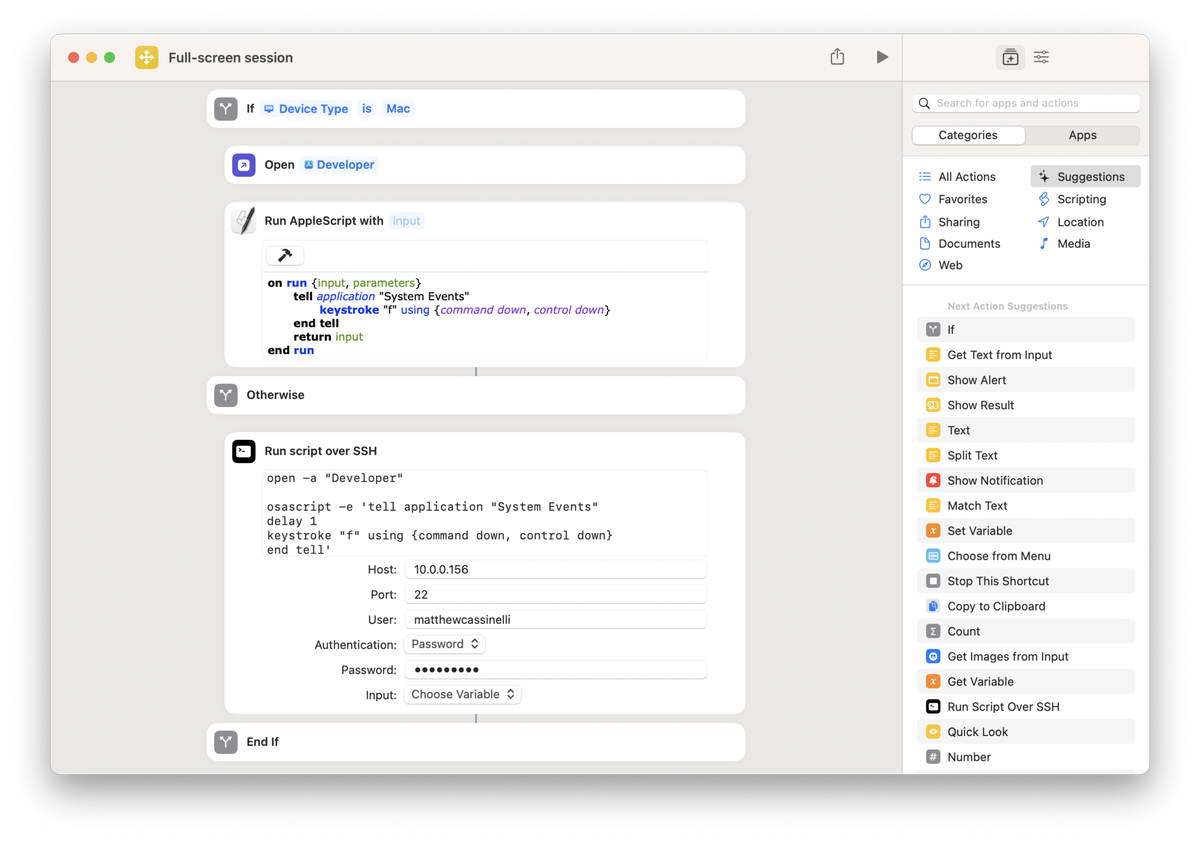Run the shortcut with the play button

pyautogui.click(x=882, y=57)
